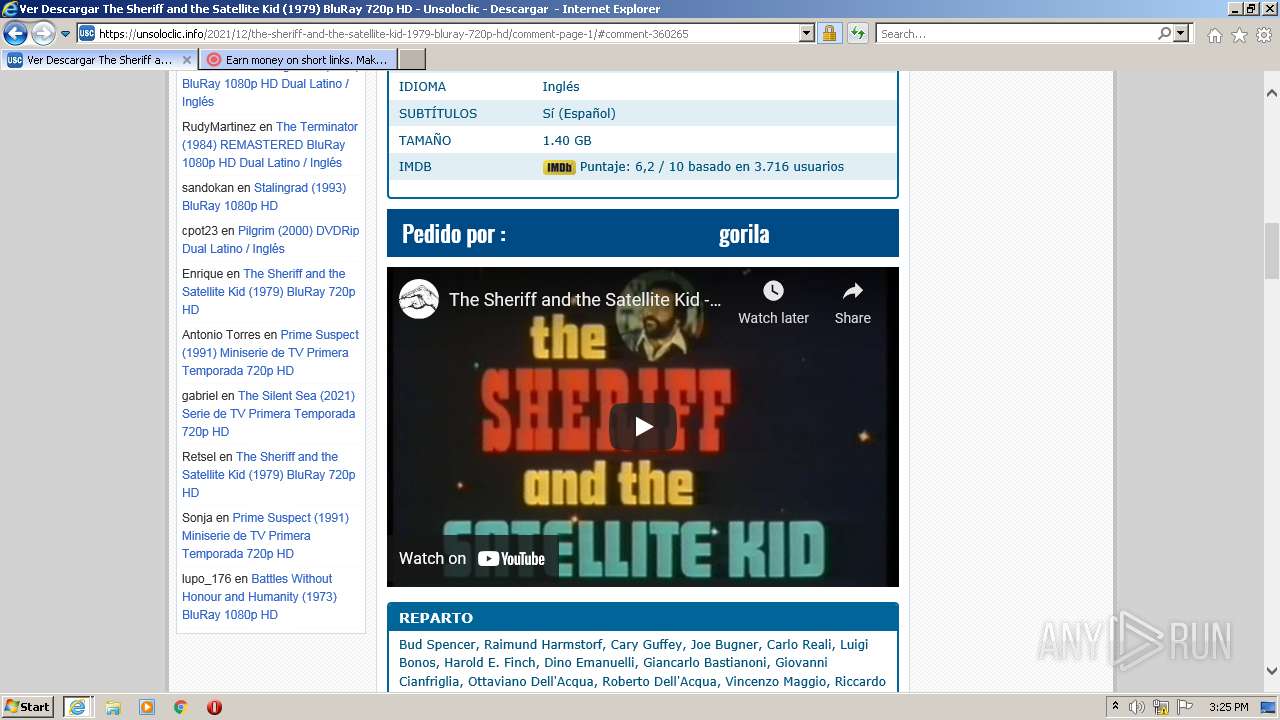Expand the search provider dropdown
Screen dimensions: 1280x720
click(1182, 33)
